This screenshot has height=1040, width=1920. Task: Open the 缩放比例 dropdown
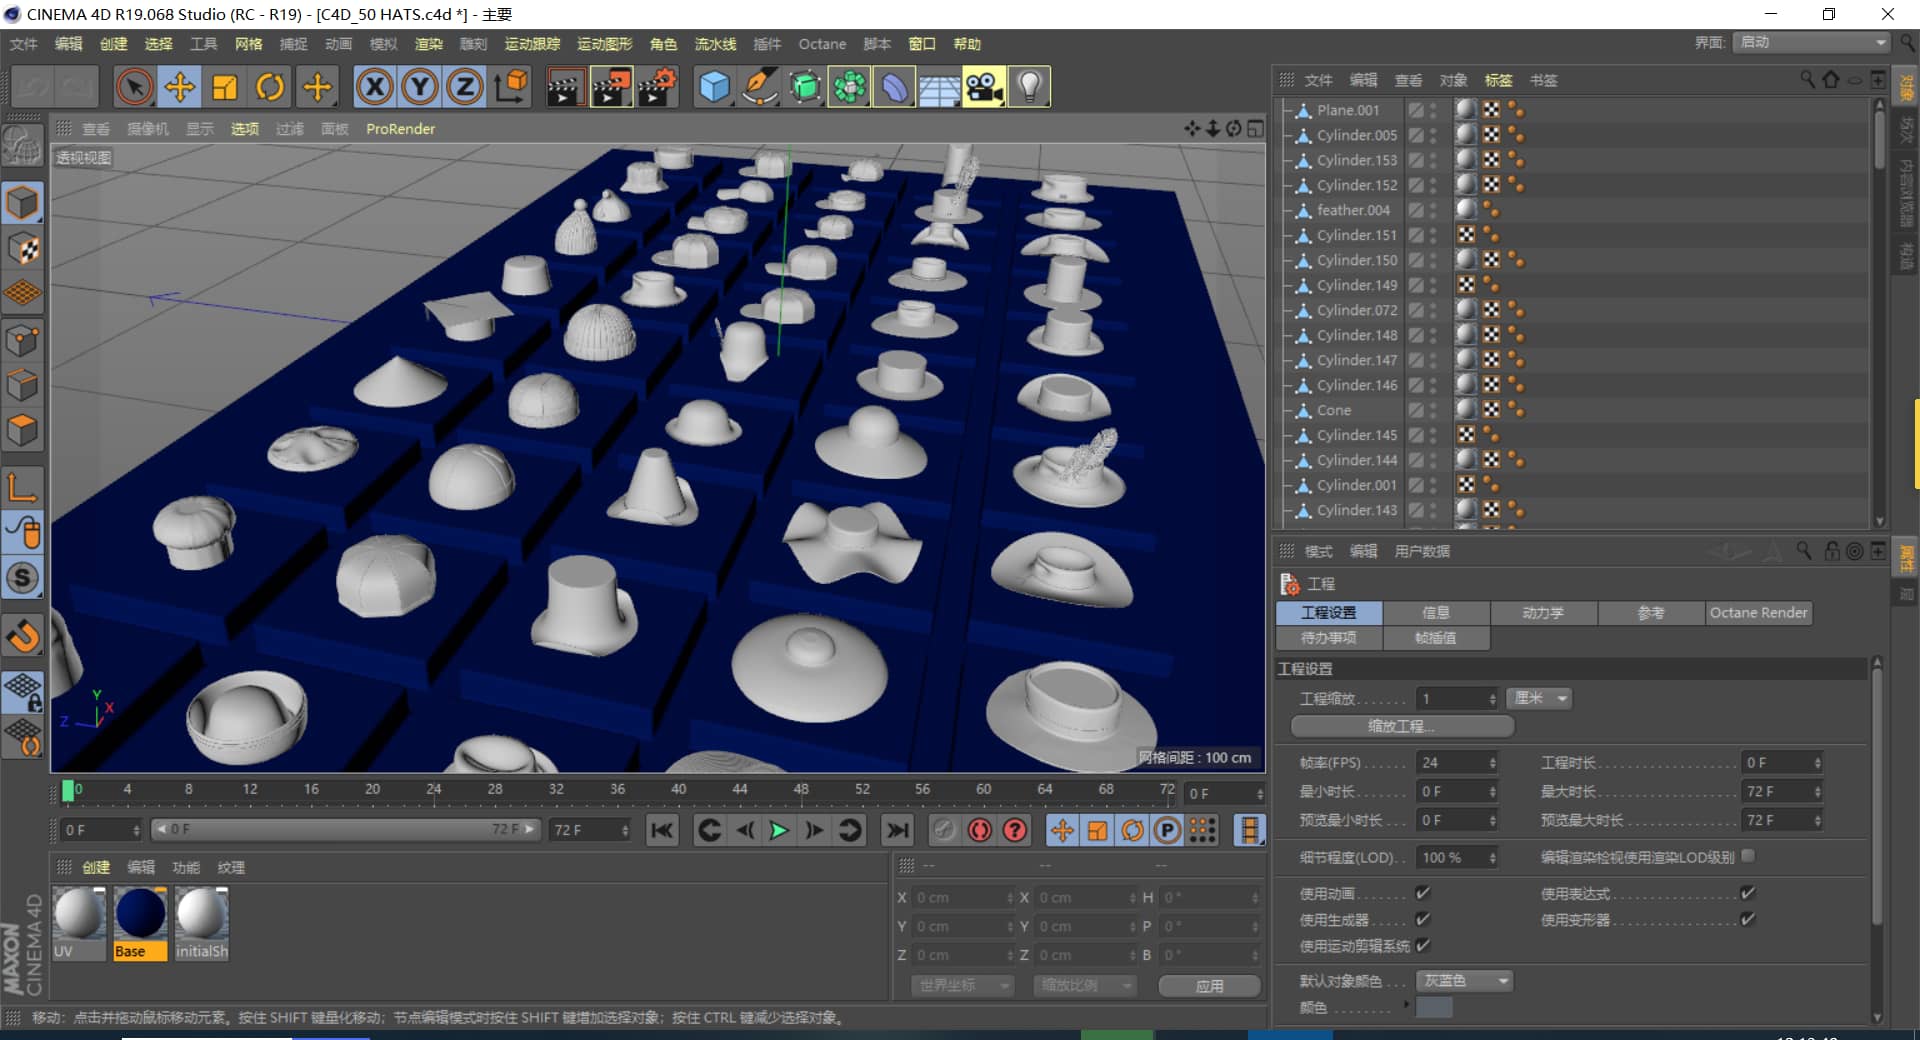[x=1085, y=986]
